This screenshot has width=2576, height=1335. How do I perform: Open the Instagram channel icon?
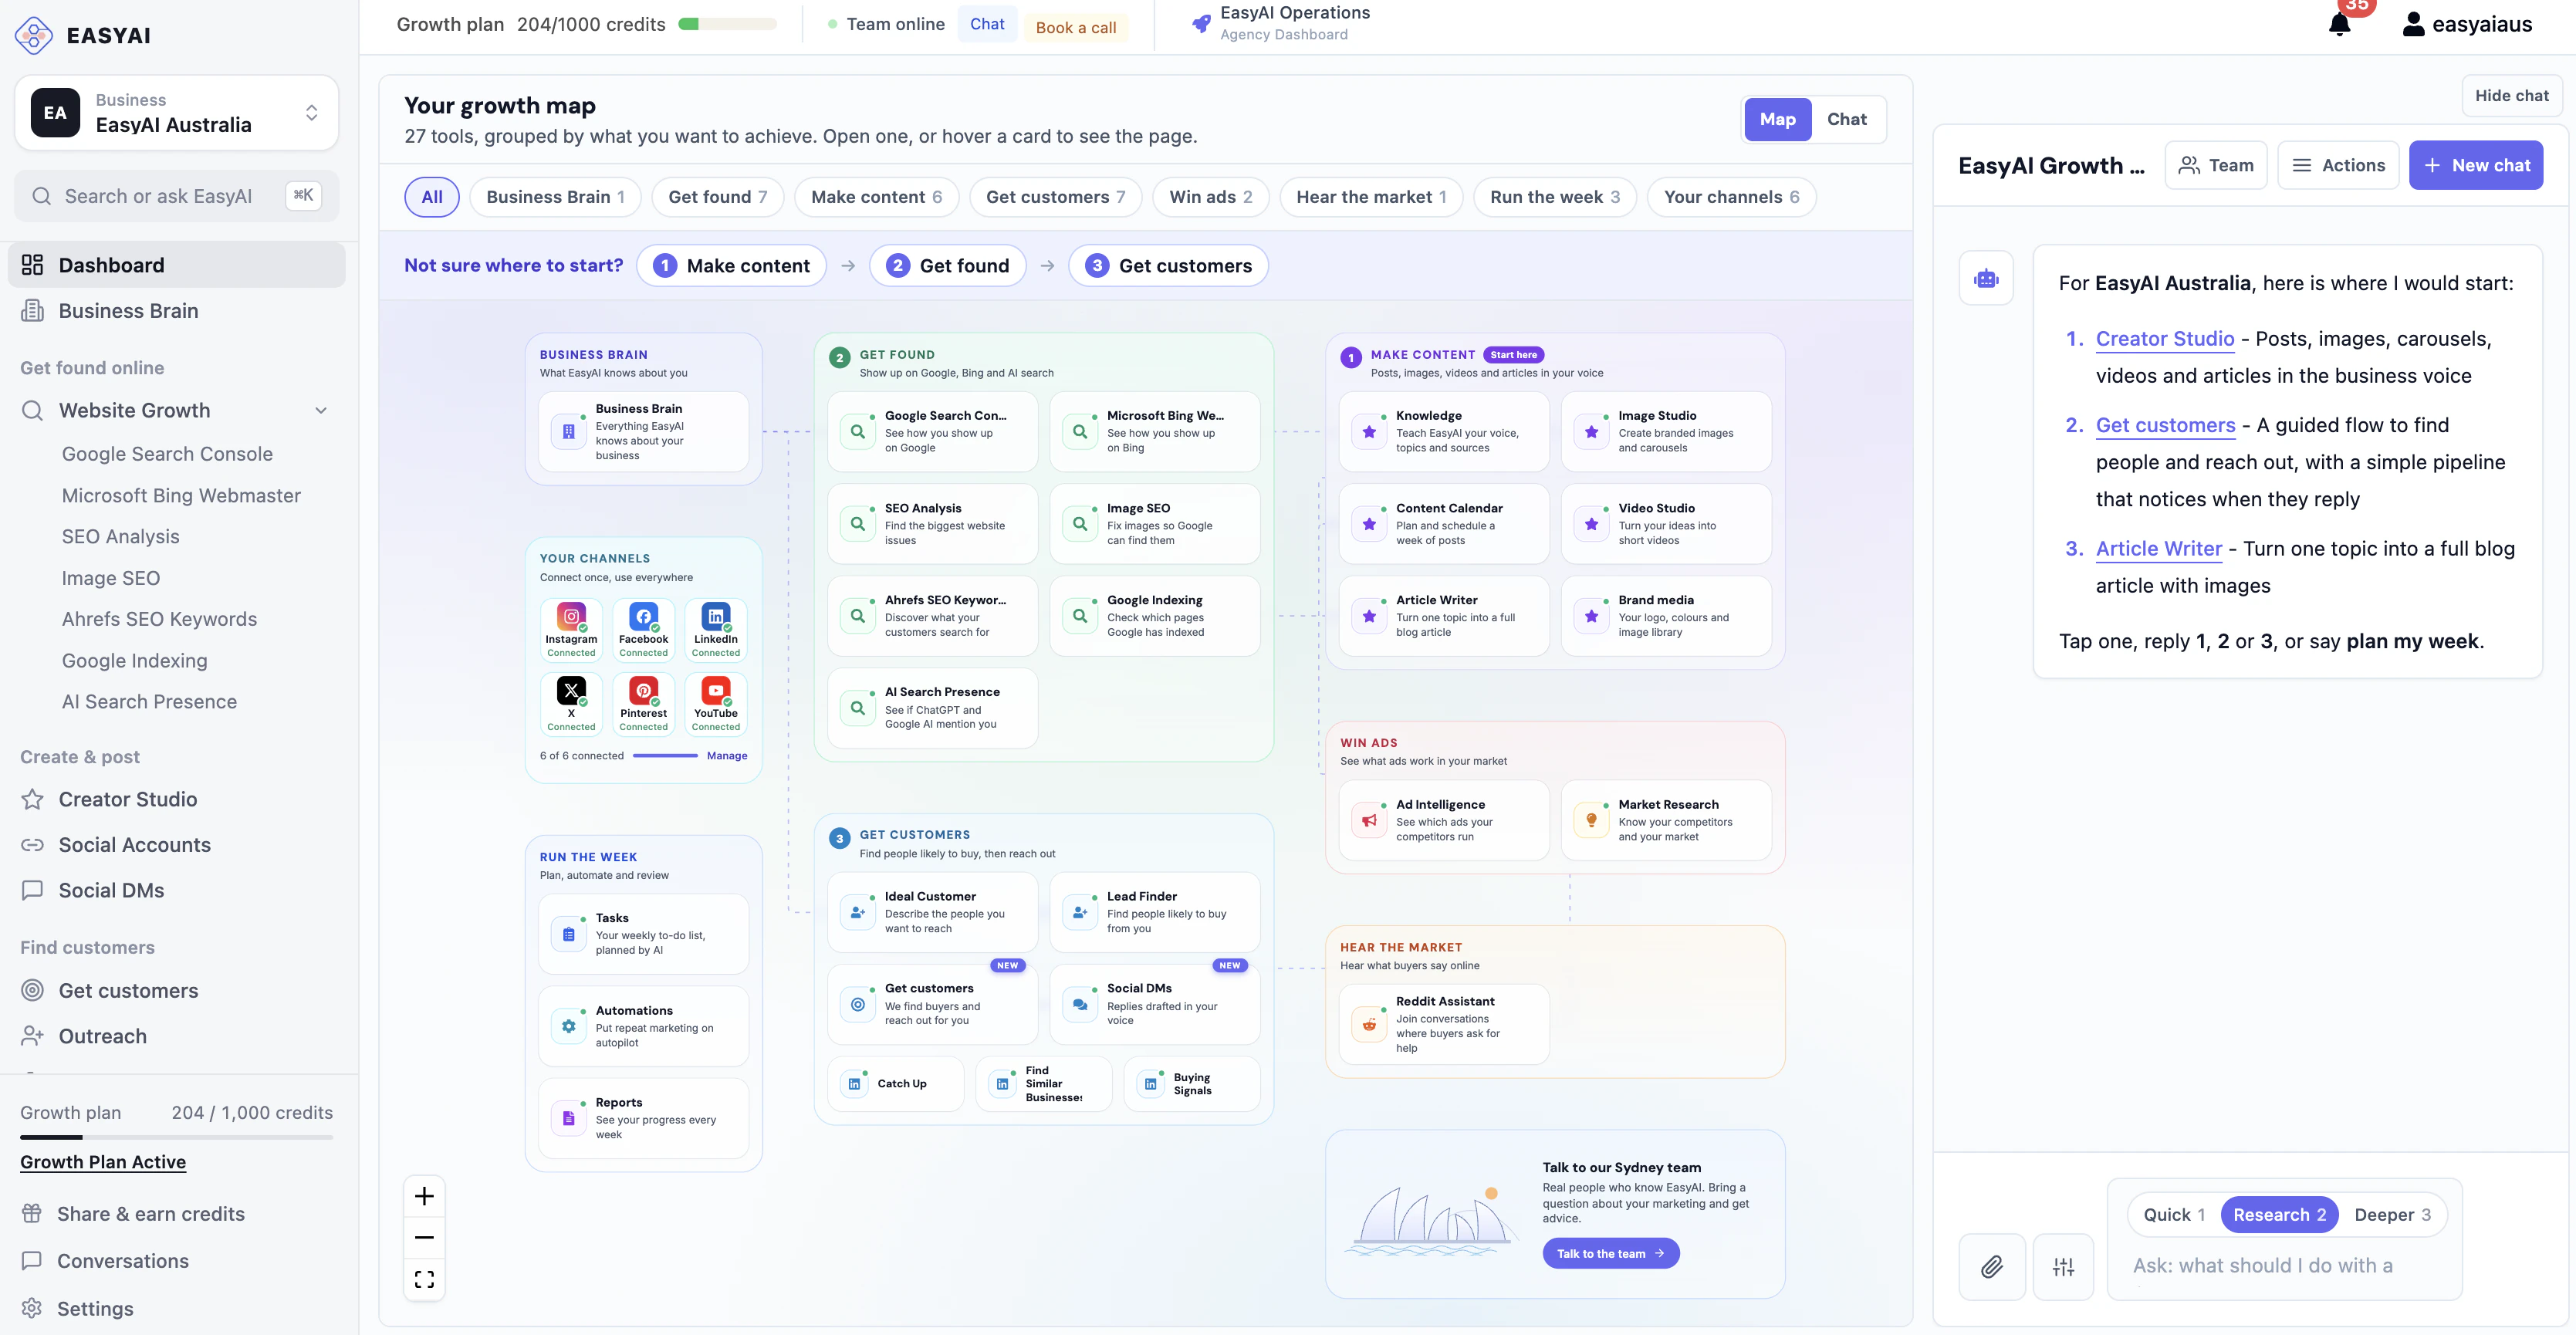pos(571,616)
